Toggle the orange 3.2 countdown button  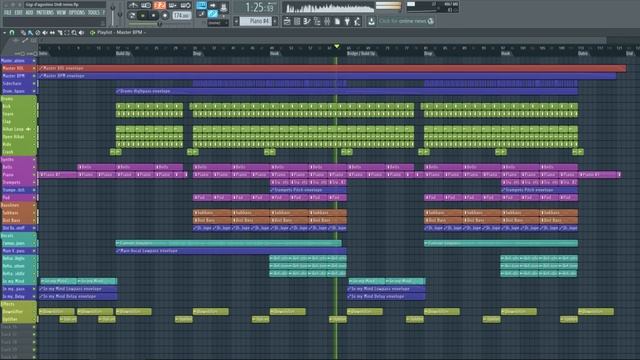(159, 5)
